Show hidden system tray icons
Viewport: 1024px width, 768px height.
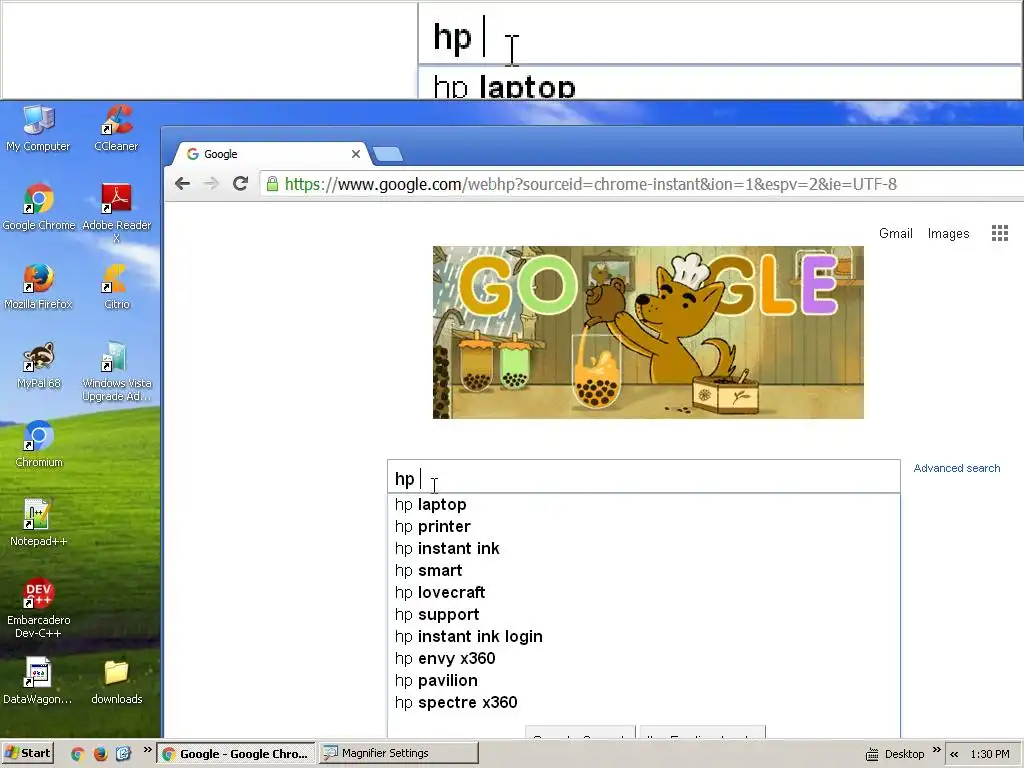(954, 754)
